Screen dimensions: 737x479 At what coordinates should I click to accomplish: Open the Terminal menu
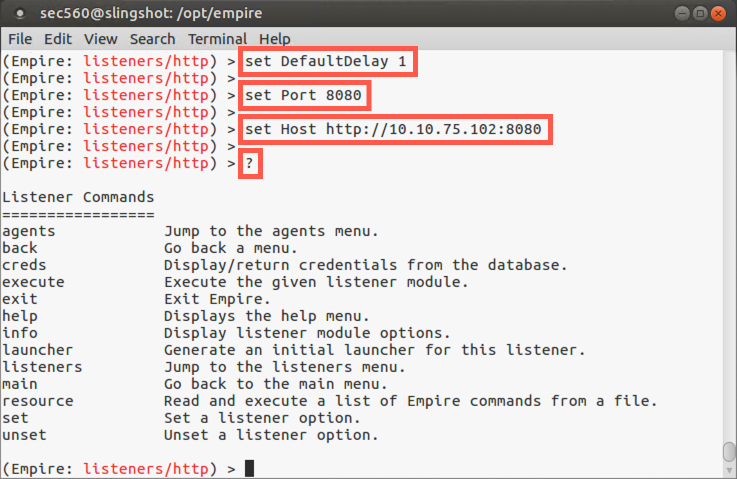[x=217, y=39]
